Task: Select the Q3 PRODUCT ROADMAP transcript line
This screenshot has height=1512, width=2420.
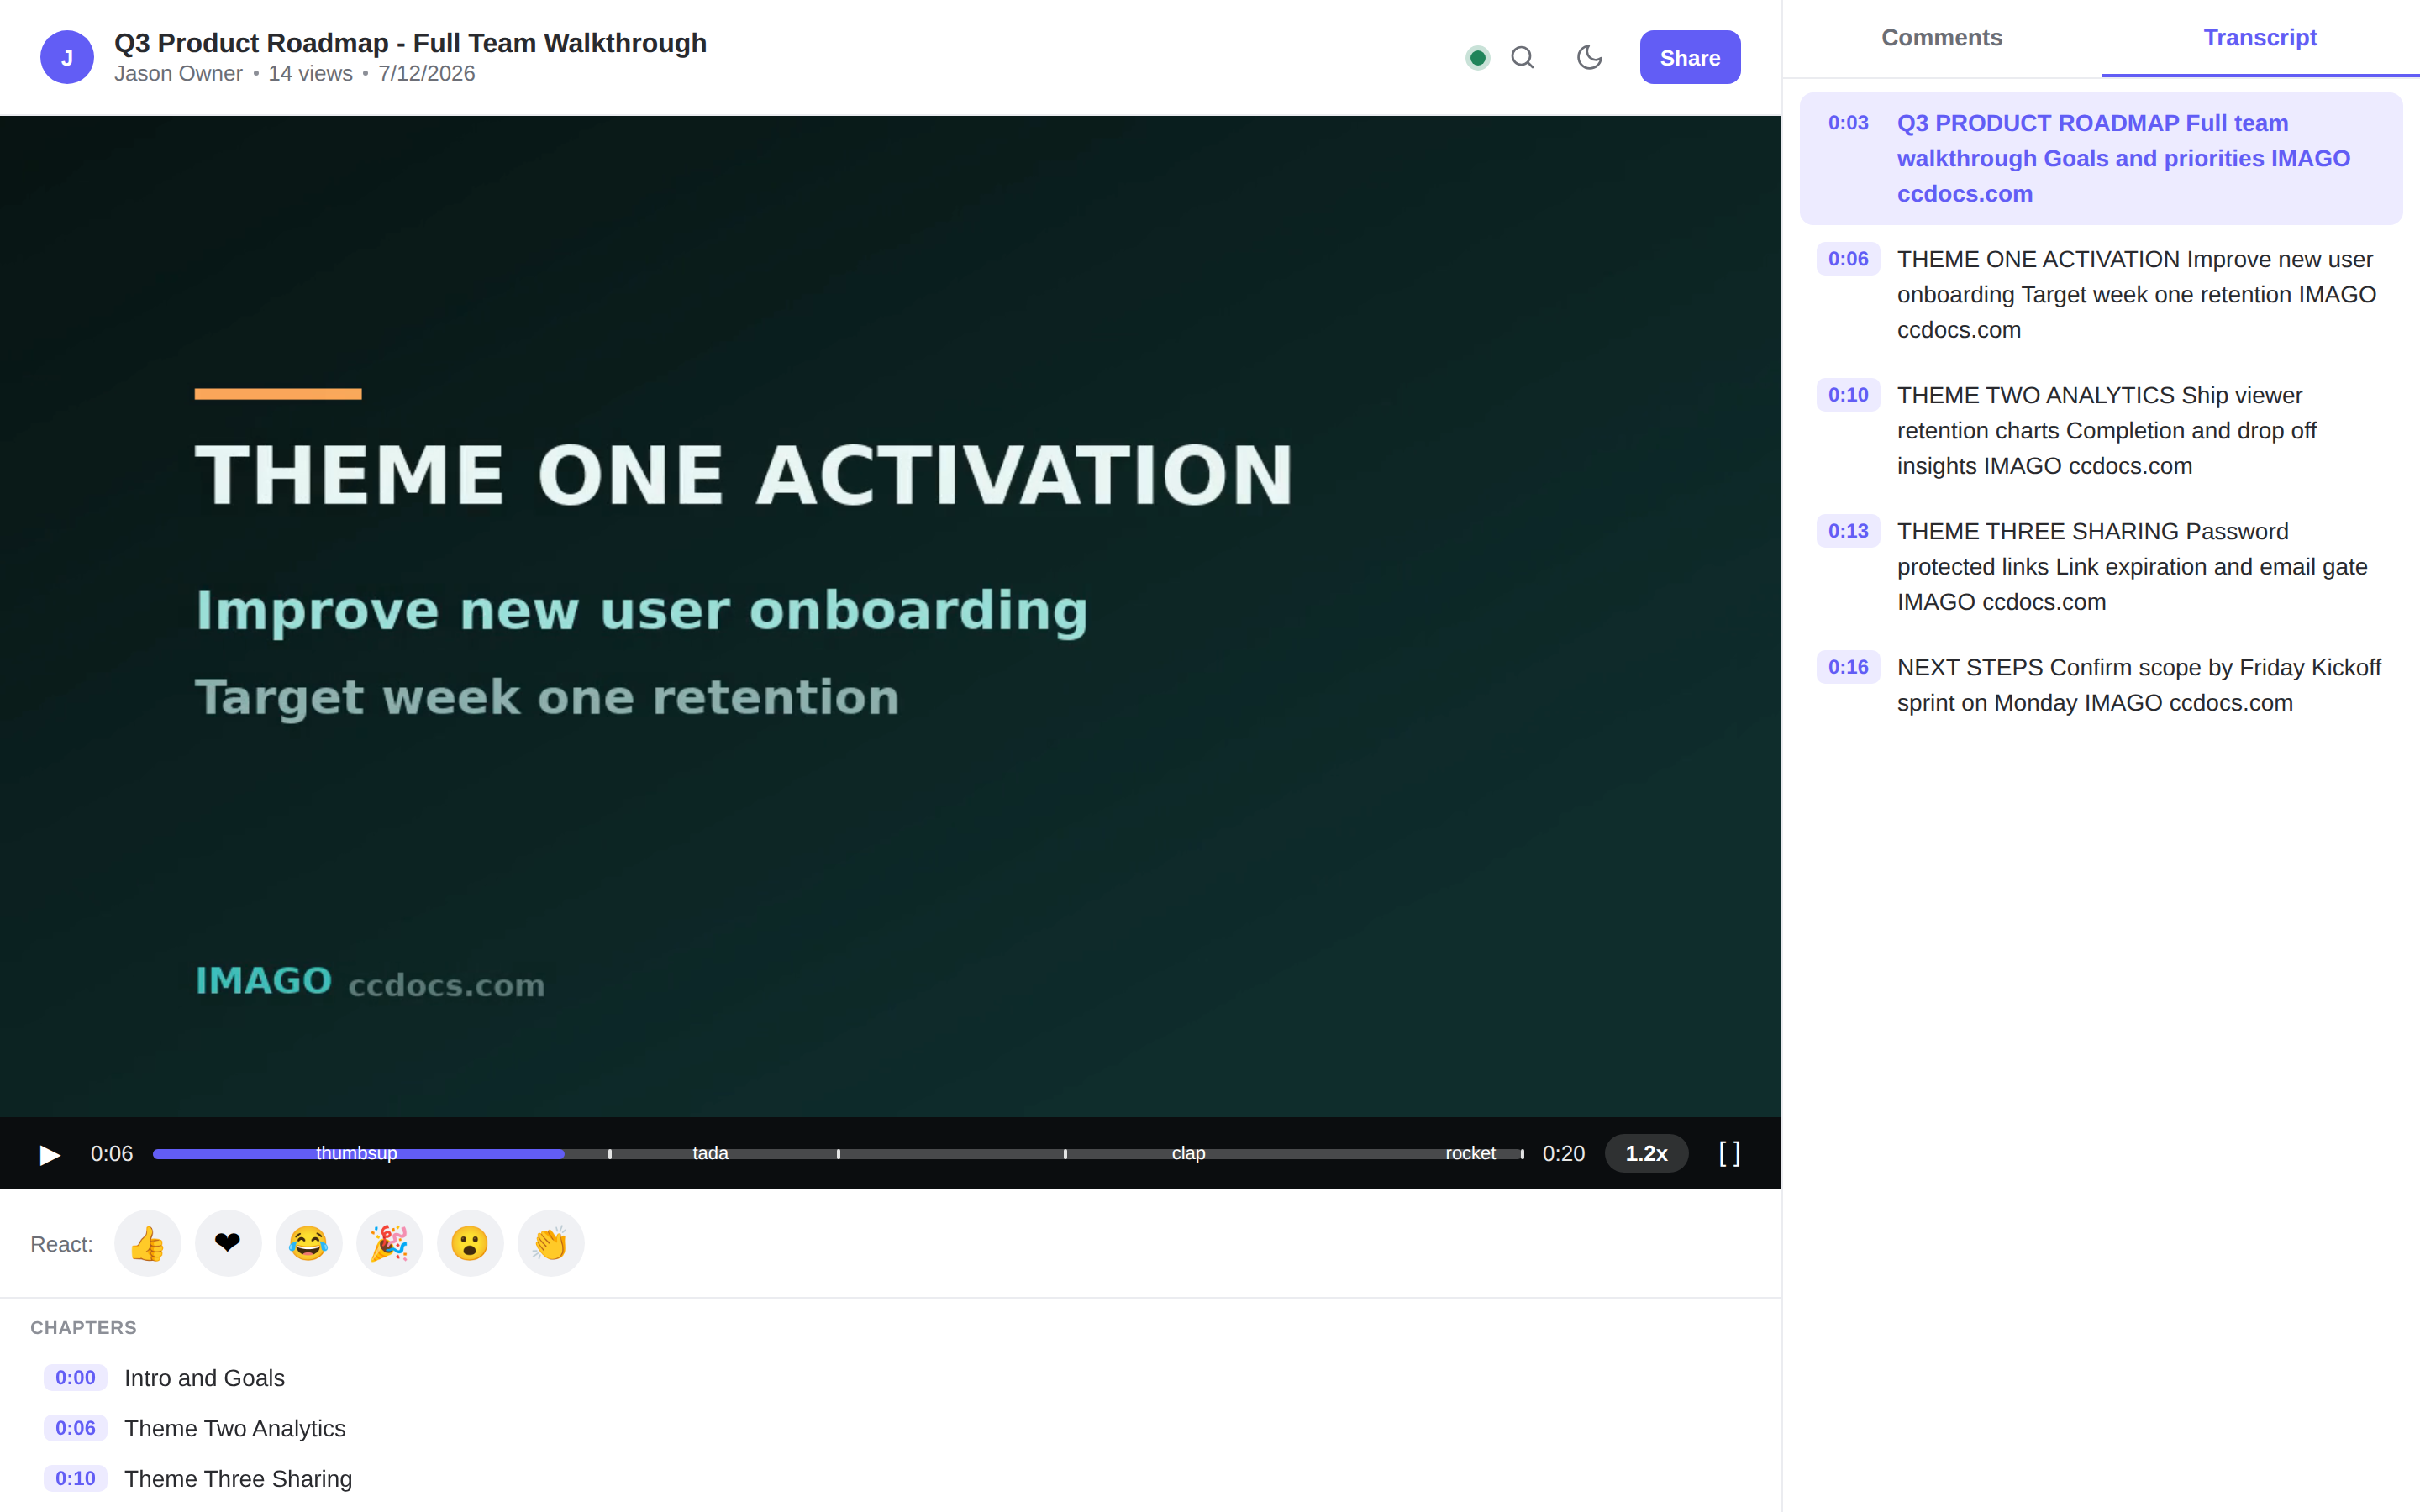Action: pyautogui.click(x=2101, y=158)
